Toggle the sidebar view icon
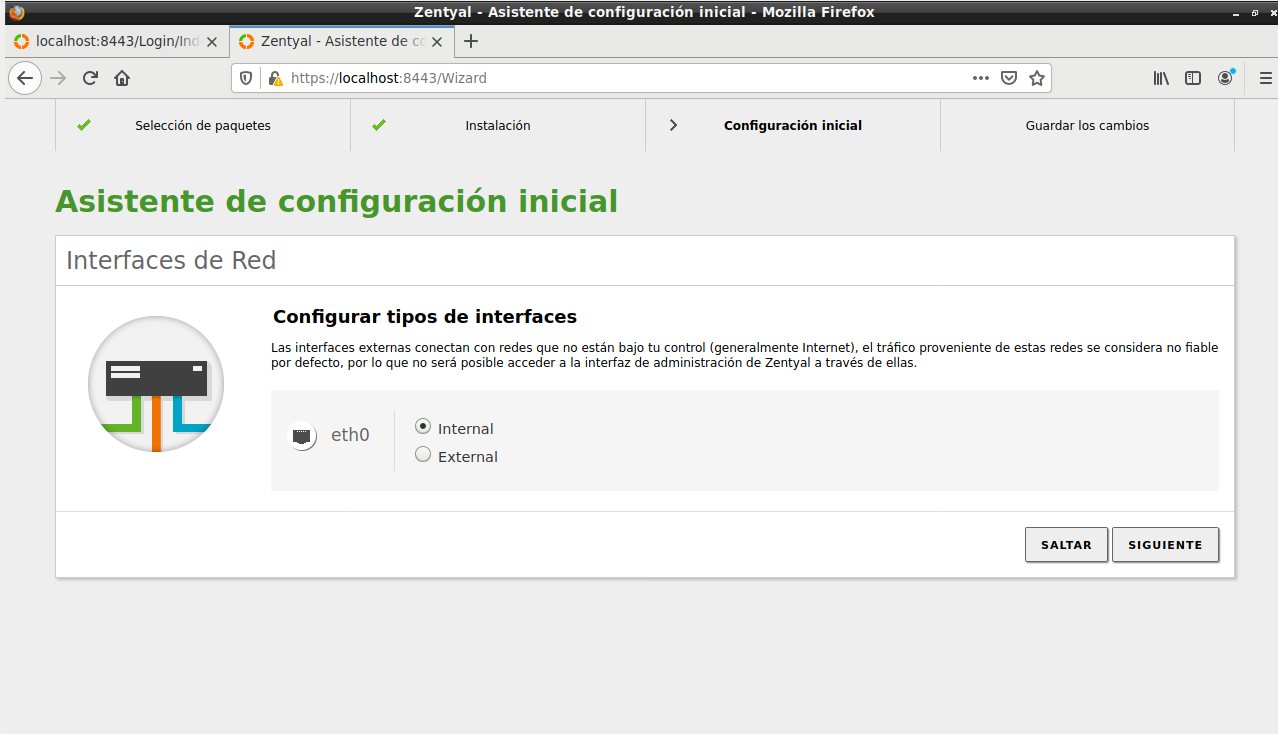The width and height of the screenshot is (1278, 734). [1193, 78]
